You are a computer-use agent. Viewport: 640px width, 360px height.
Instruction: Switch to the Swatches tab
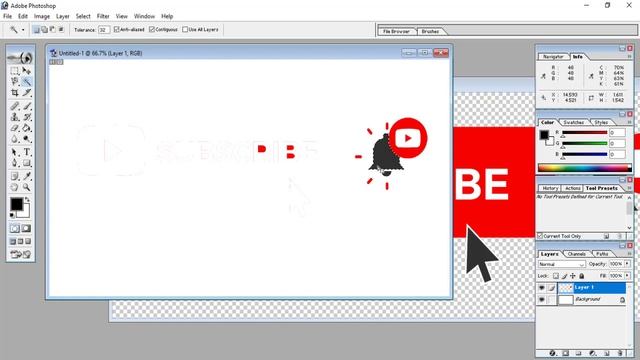(573, 122)
